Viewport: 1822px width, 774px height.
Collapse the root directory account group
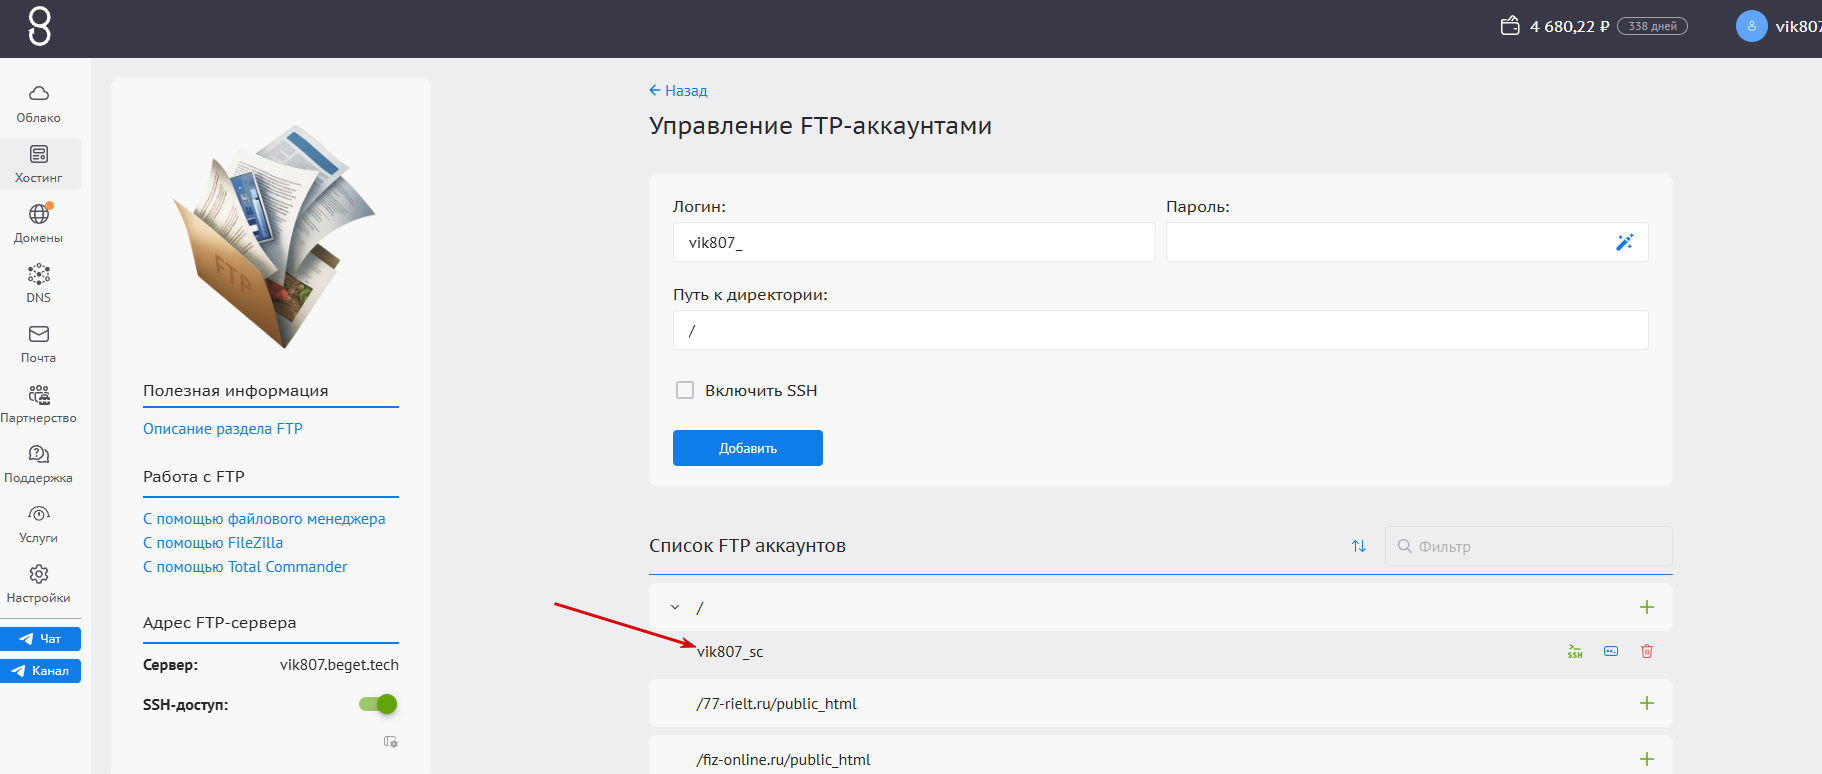[x=675, y=607]
